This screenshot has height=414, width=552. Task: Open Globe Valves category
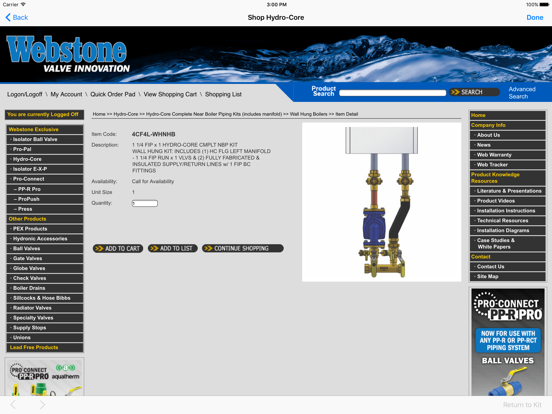45,268
